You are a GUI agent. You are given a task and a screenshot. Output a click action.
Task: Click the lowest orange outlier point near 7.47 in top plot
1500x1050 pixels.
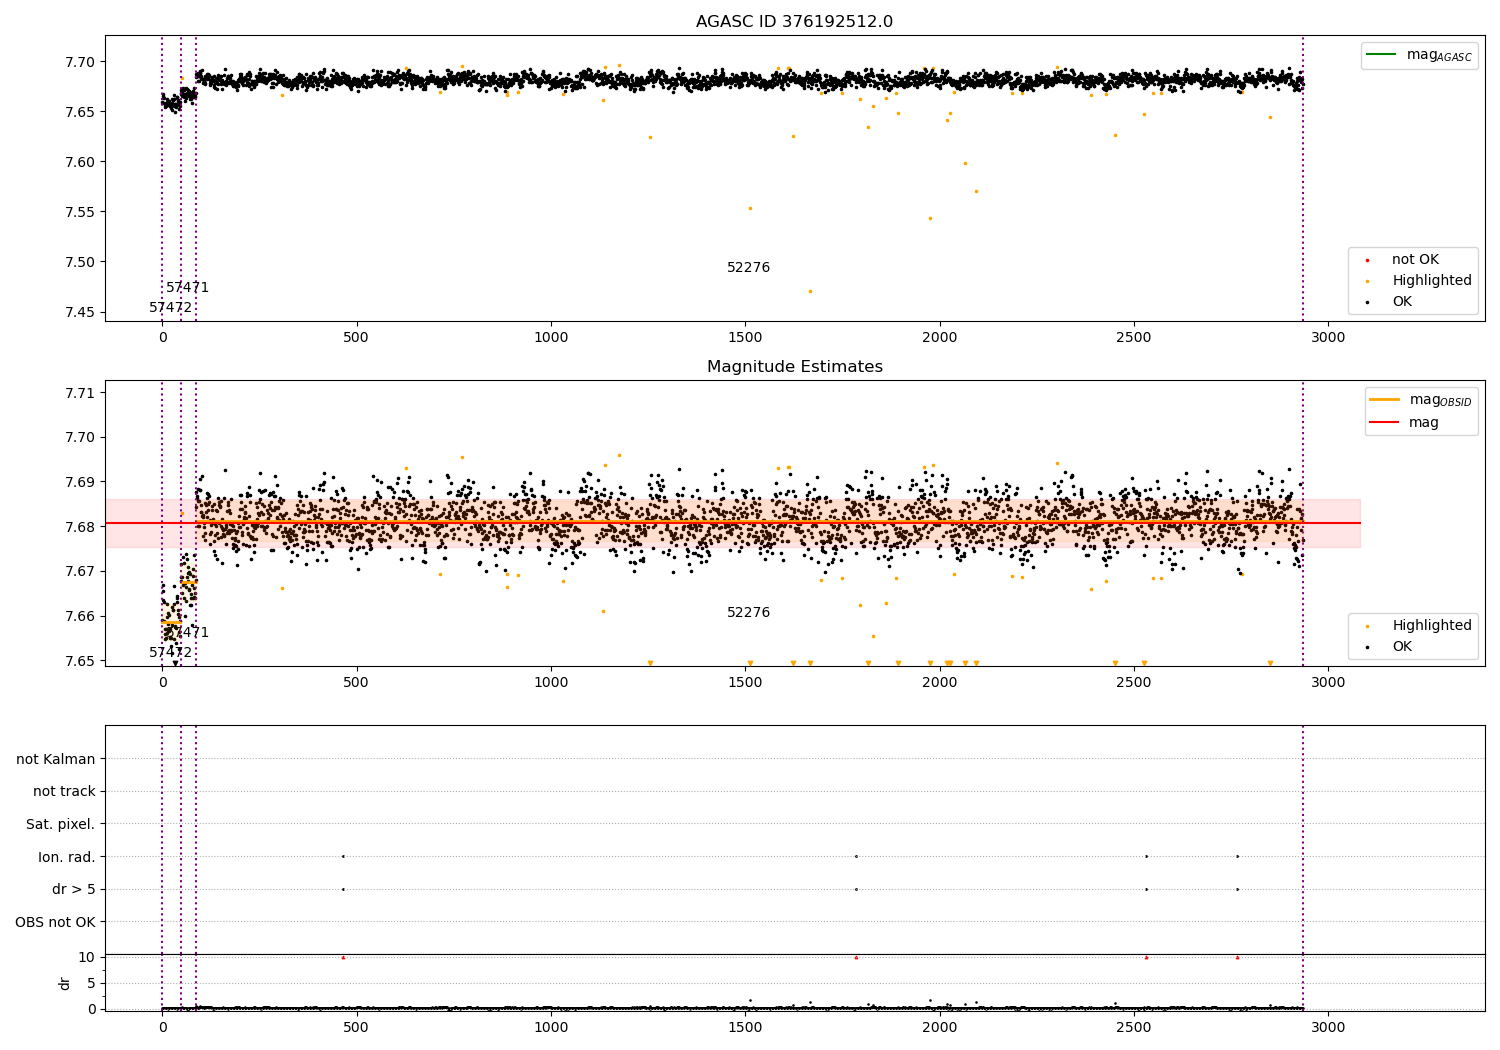click(x=810, y=292)
